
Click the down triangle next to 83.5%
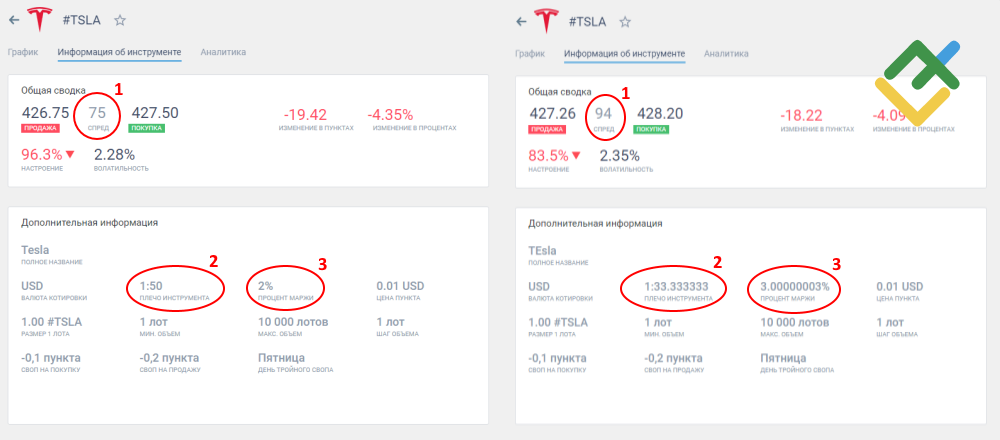(577, 155)
